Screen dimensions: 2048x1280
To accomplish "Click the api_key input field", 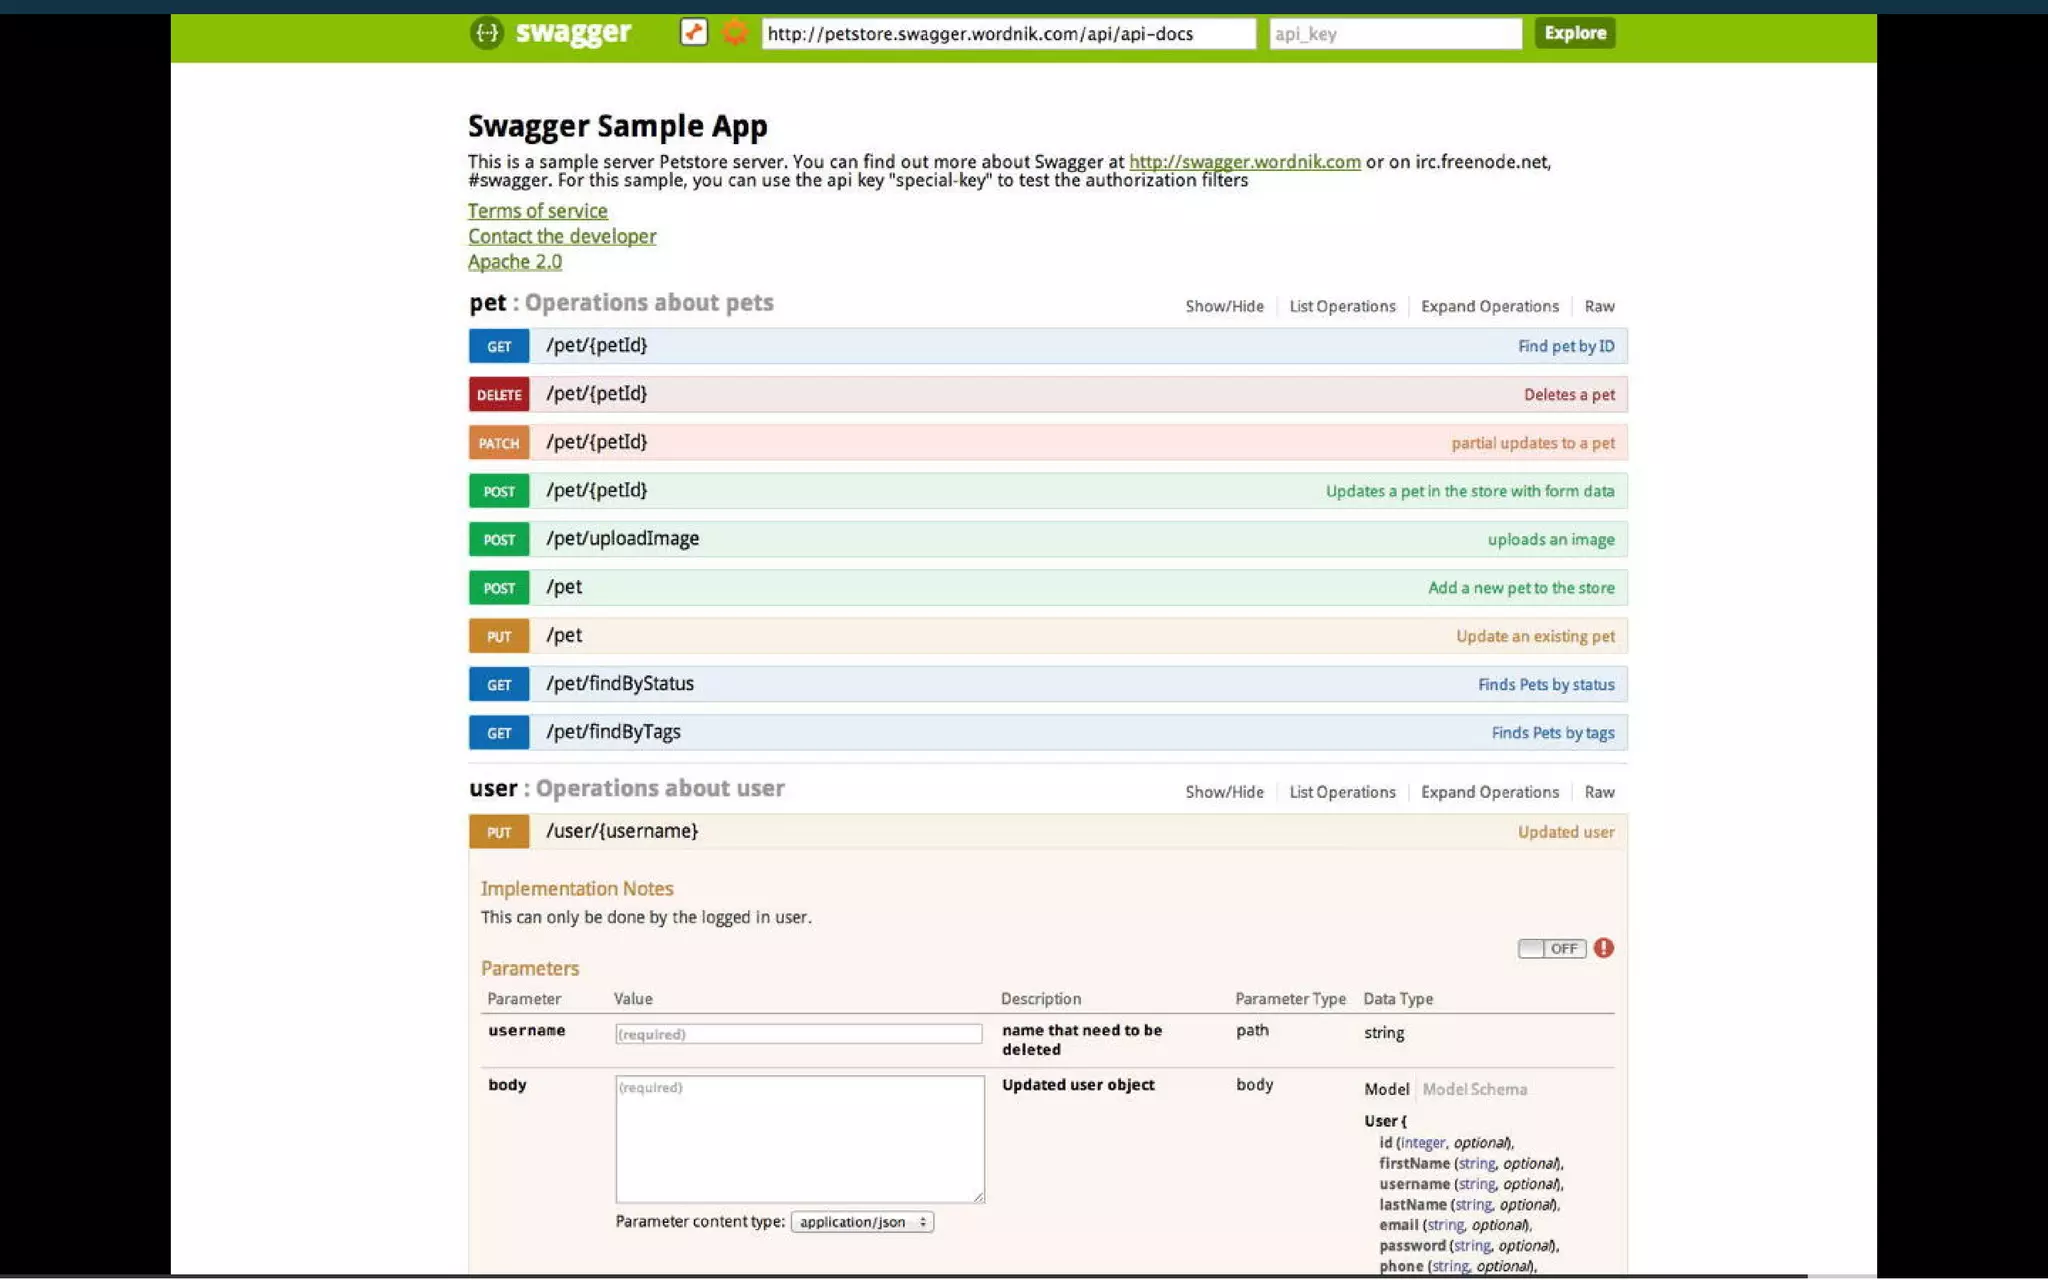I will (1394, 34).
